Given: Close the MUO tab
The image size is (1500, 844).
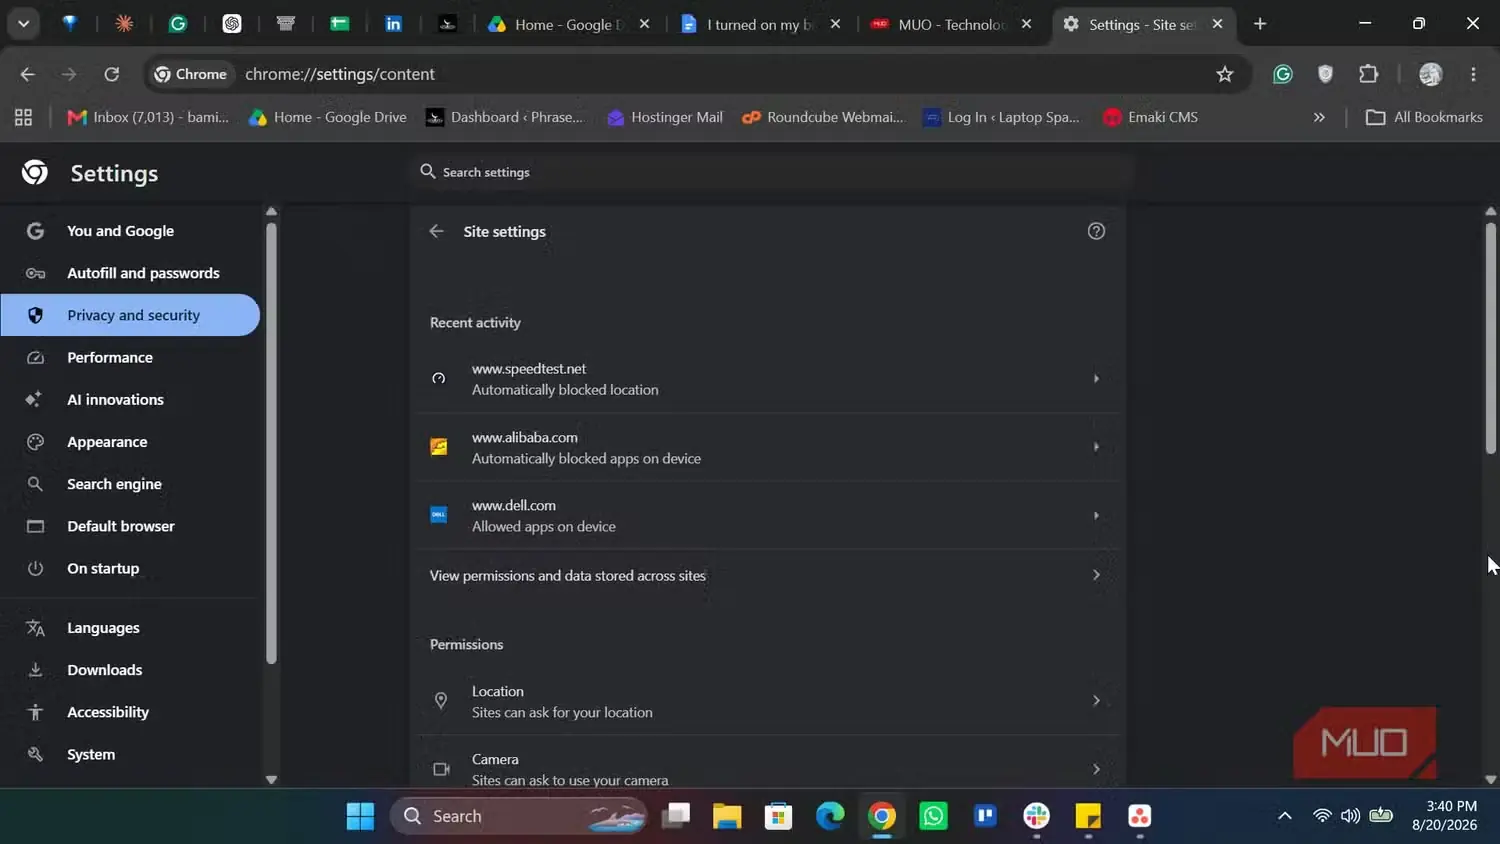Looking at the screenshot, I should (x=1026, y=23).
